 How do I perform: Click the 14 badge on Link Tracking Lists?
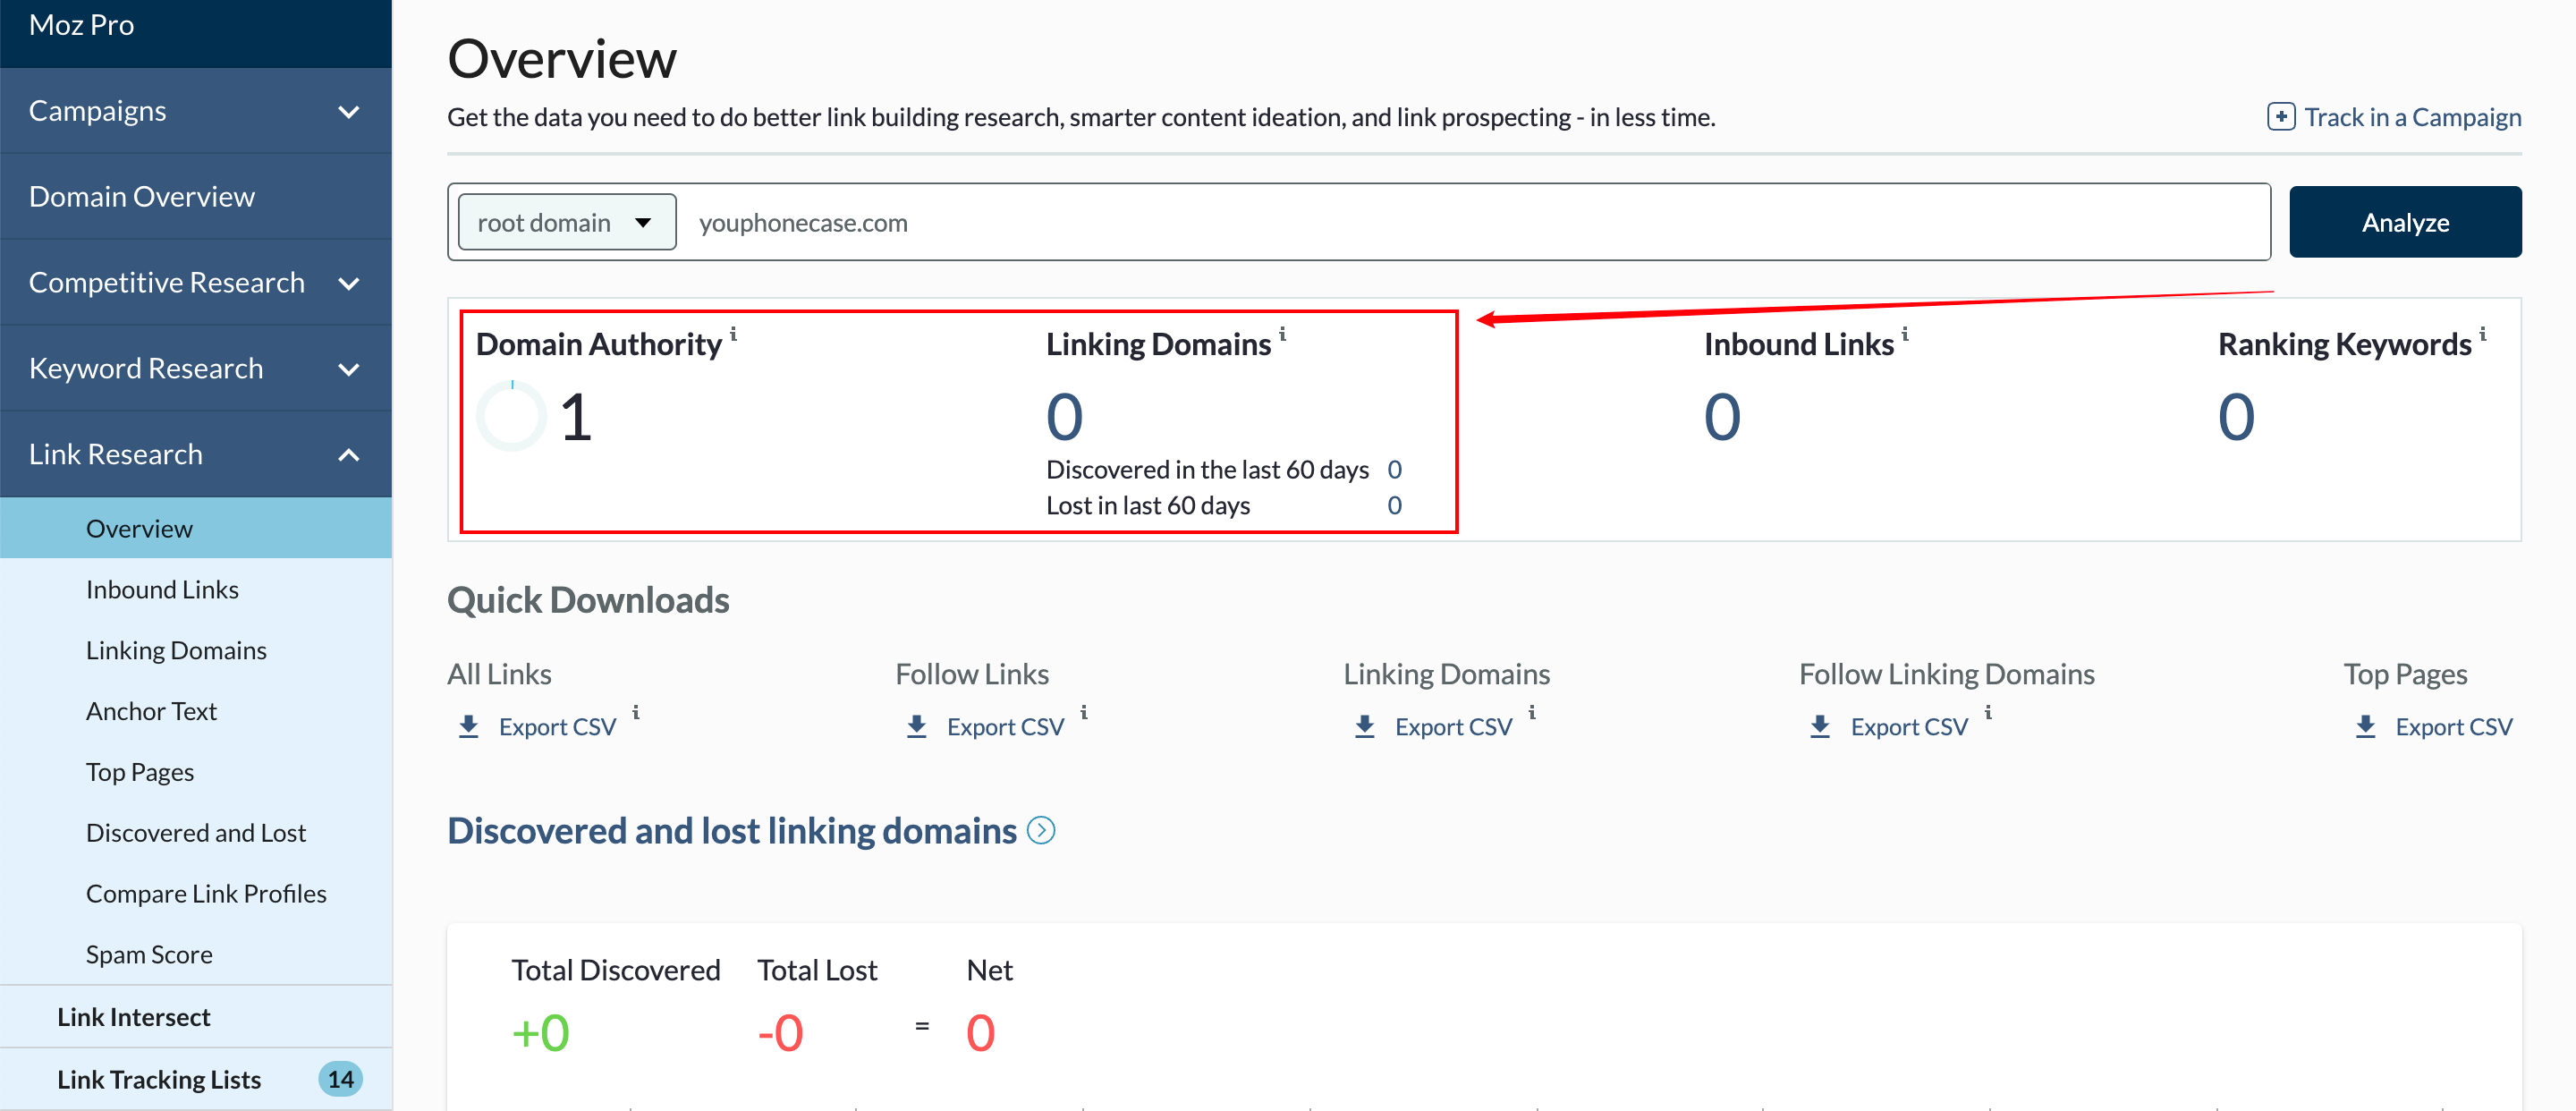pos(340,1079)
